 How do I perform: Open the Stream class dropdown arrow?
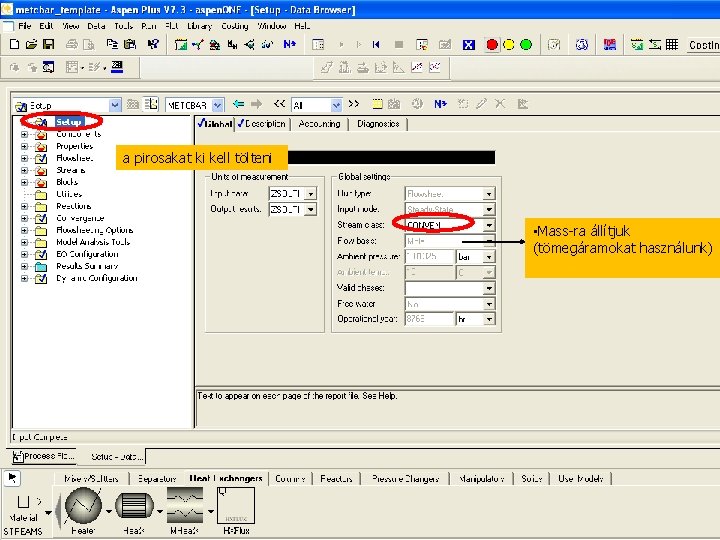[489, 225]
